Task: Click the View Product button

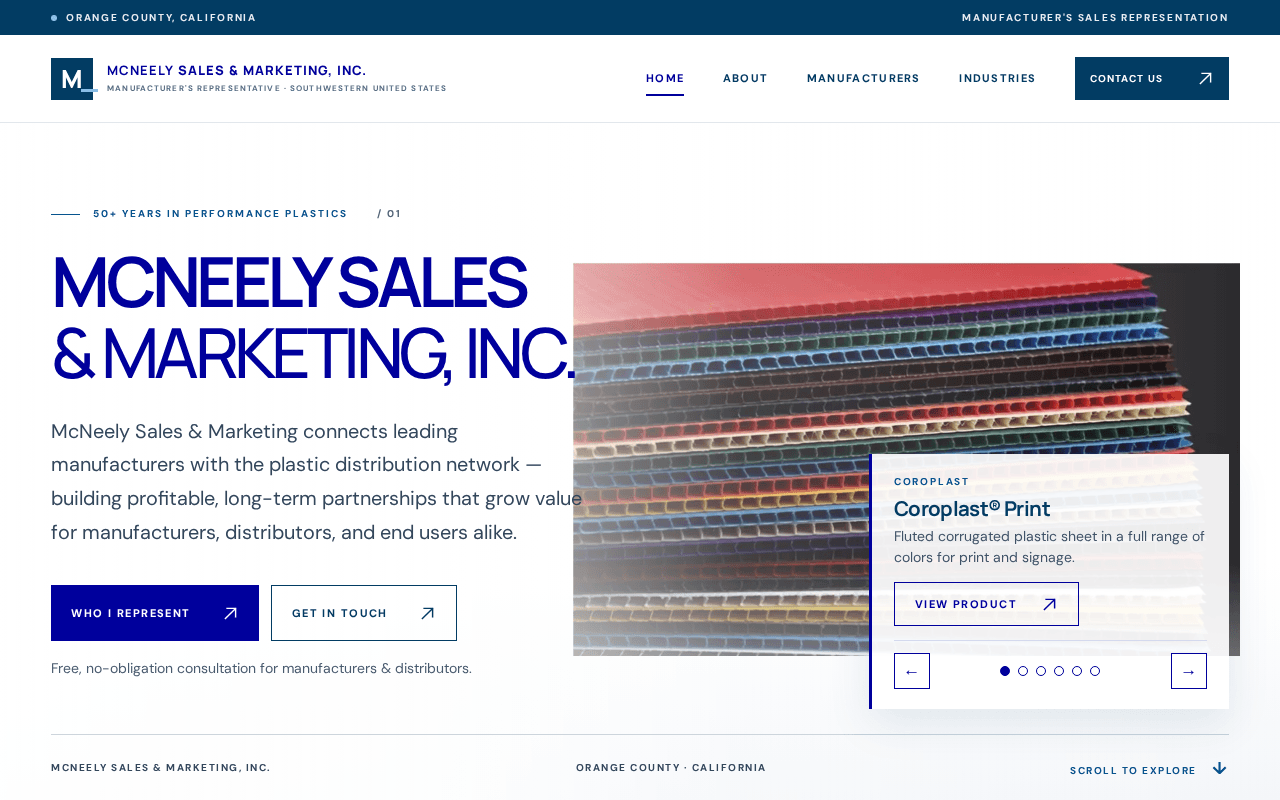Action: (986, 604)
